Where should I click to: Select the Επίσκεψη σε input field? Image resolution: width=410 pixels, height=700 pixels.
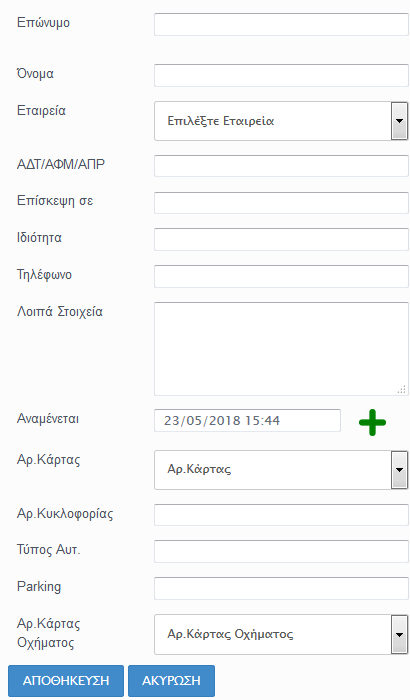(281, 203)
